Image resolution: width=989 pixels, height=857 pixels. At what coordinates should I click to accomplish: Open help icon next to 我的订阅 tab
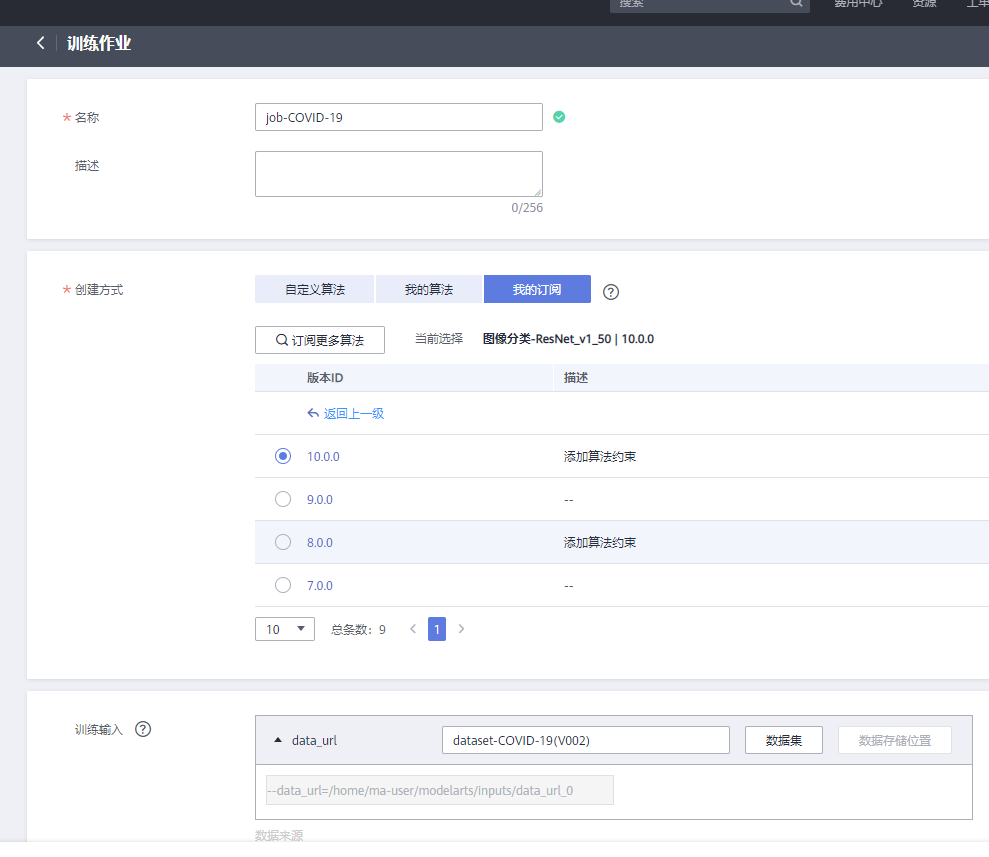[x=611, y=292]
